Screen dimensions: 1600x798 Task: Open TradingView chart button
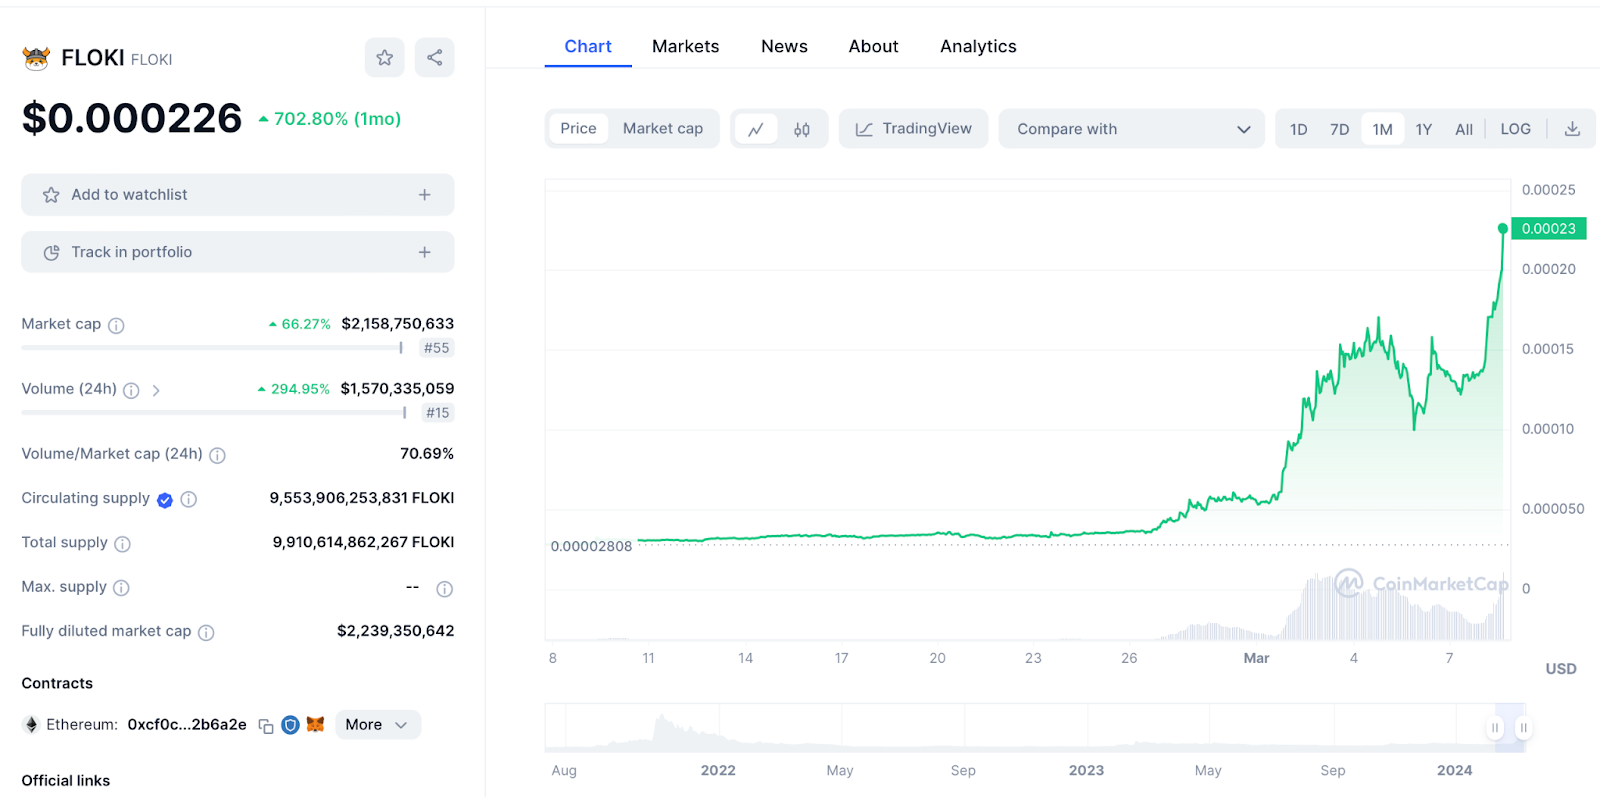pyautogui.click(x=914, y=129)
